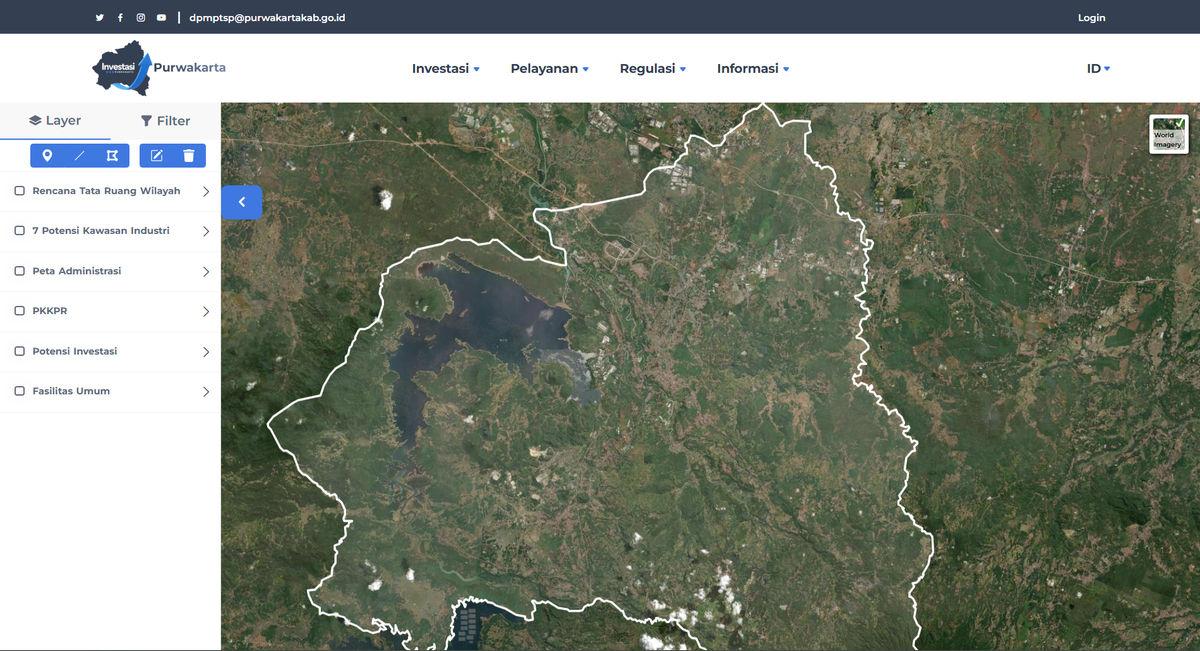Expand the Peta Administrasi group
The width and height of the screenshot is (1200, 651).
pos(206,271)
